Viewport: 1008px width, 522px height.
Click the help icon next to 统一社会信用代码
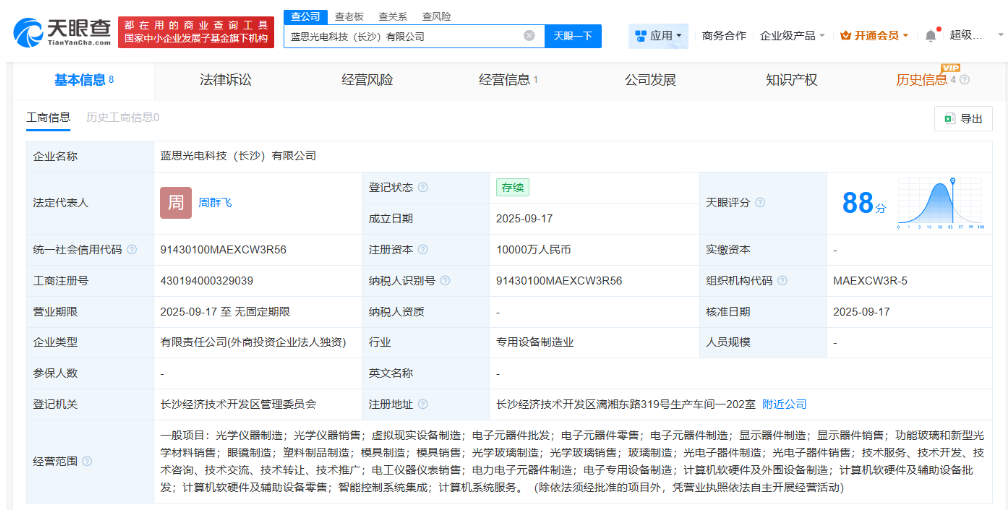132,250
